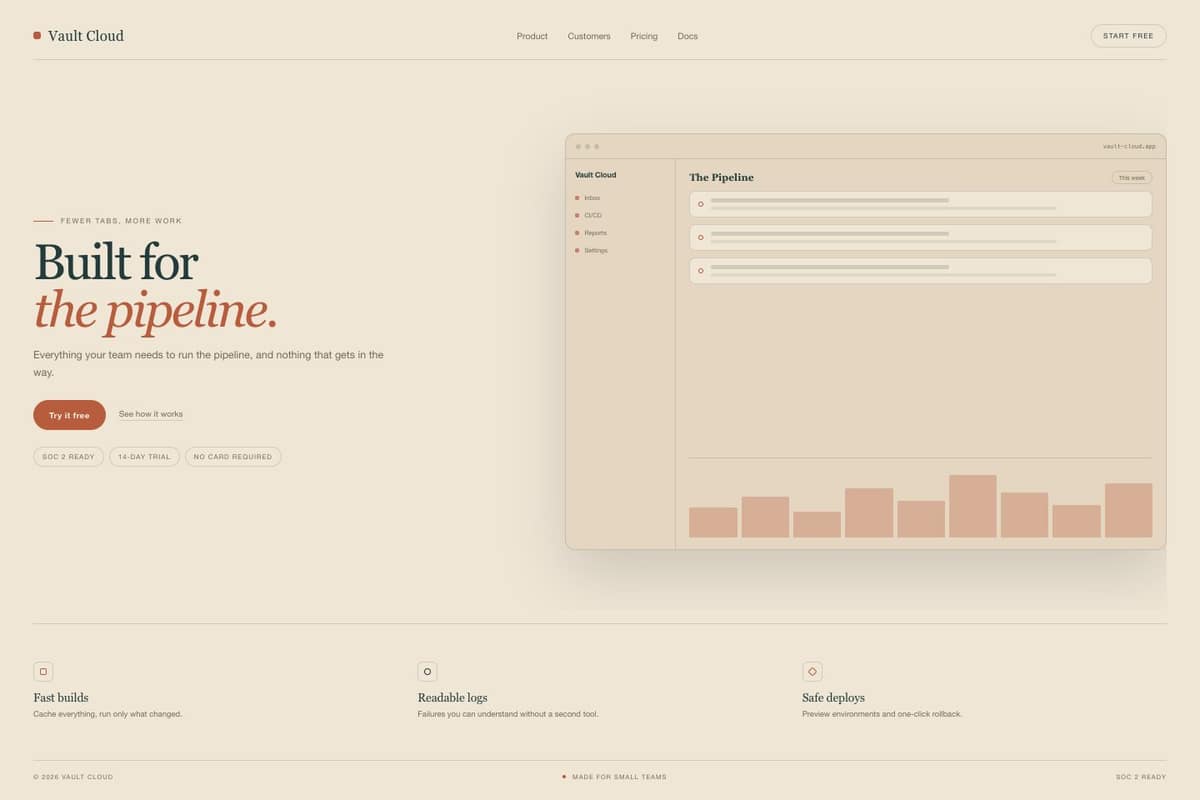This screenshot has width=1200, height=800.
Task: Click the dot beside Inbox in mockup sidebar
Action: tap(577, 198)
